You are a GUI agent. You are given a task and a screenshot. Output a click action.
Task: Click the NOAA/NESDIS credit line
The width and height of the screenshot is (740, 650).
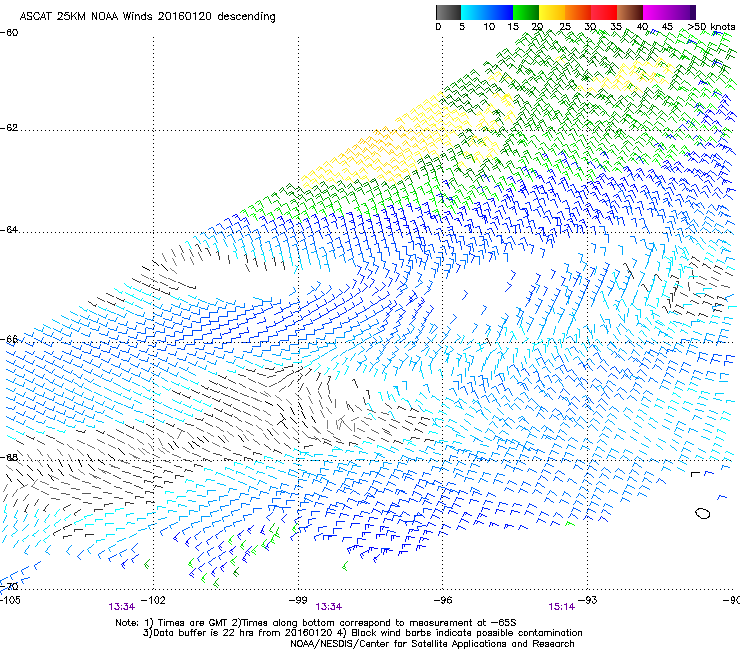(432, 644)
